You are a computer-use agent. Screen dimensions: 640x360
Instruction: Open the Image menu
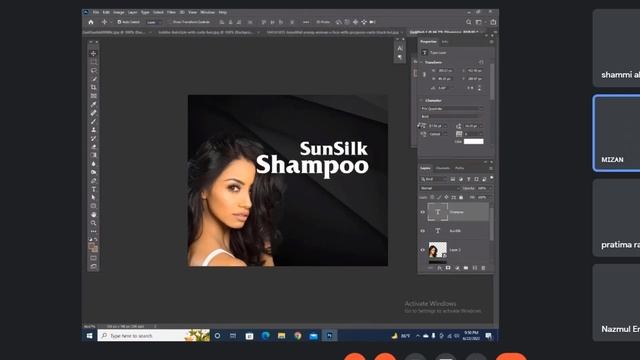[119, 13]
